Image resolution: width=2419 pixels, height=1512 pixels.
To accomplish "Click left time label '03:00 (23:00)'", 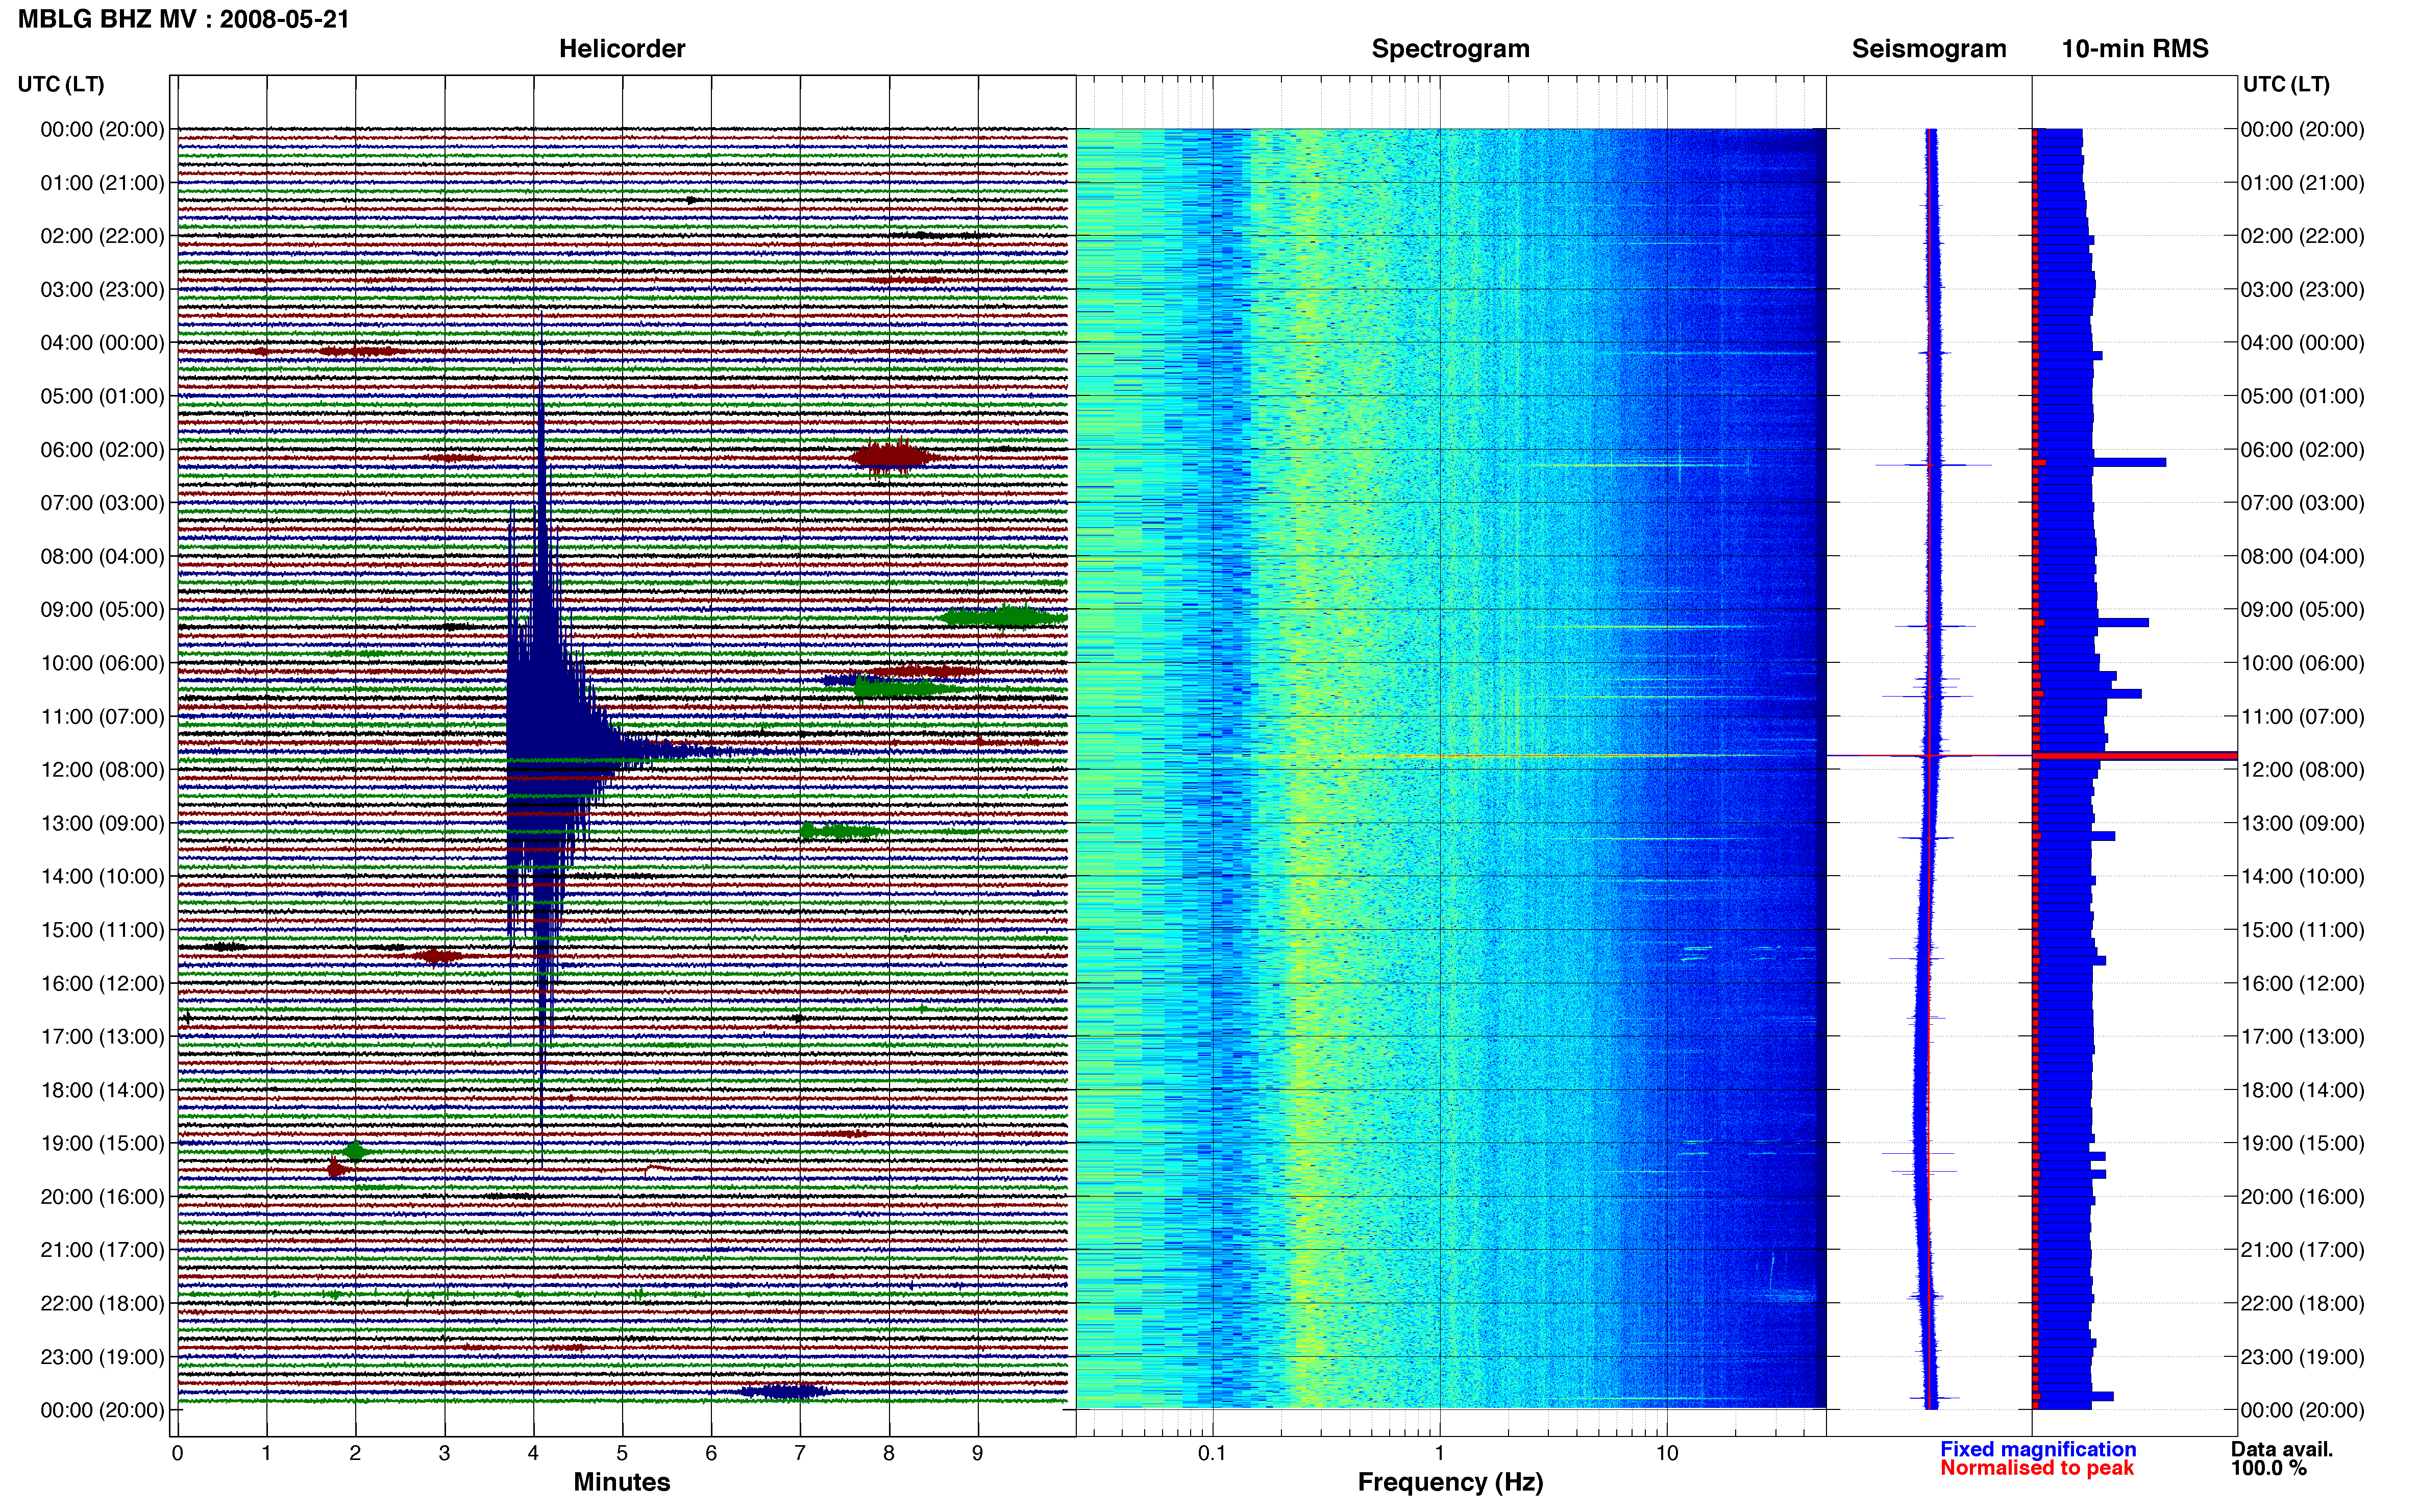I will point(102,289).
